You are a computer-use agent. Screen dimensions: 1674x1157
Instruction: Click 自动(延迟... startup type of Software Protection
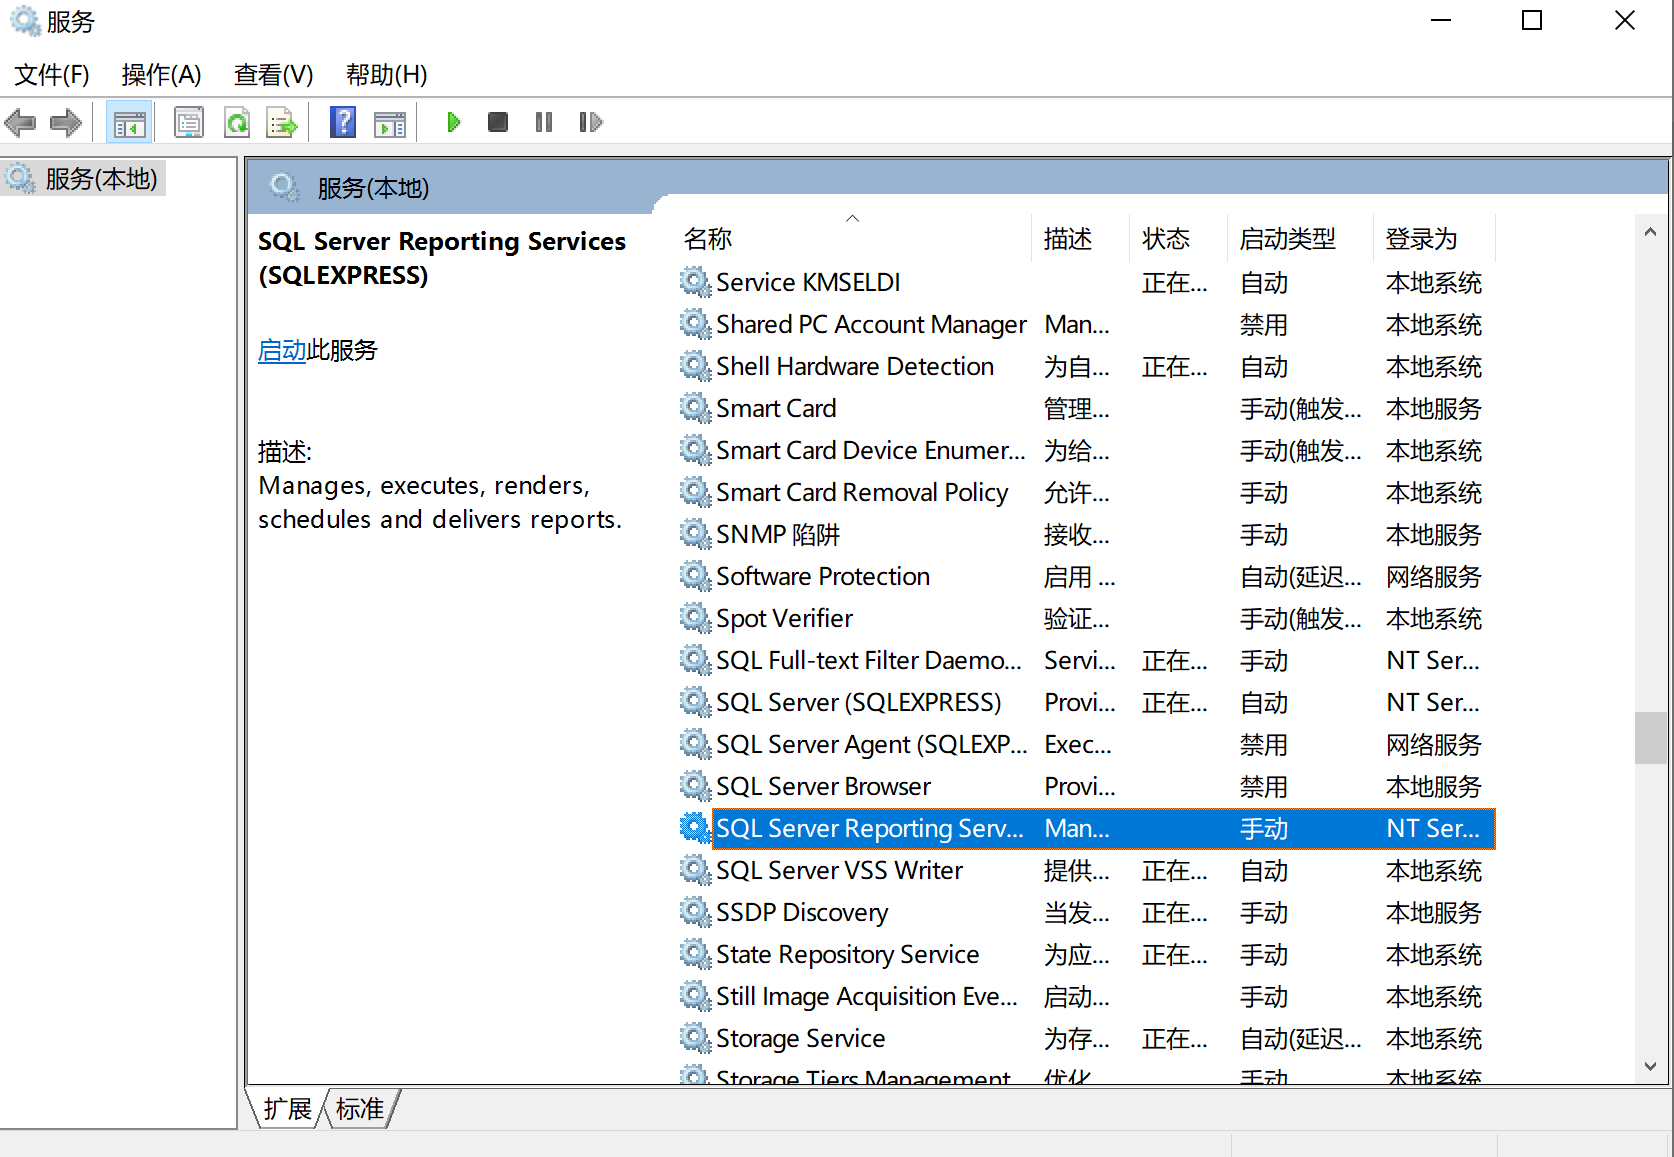click(1301, 577)
